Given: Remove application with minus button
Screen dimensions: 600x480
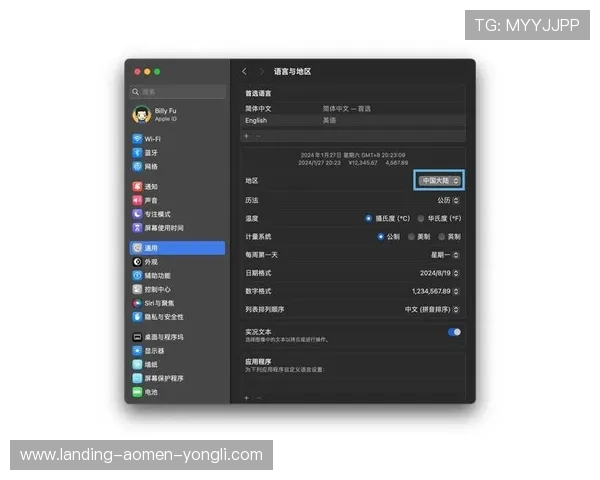Looking at the screenshot, I should pos(259,398).
